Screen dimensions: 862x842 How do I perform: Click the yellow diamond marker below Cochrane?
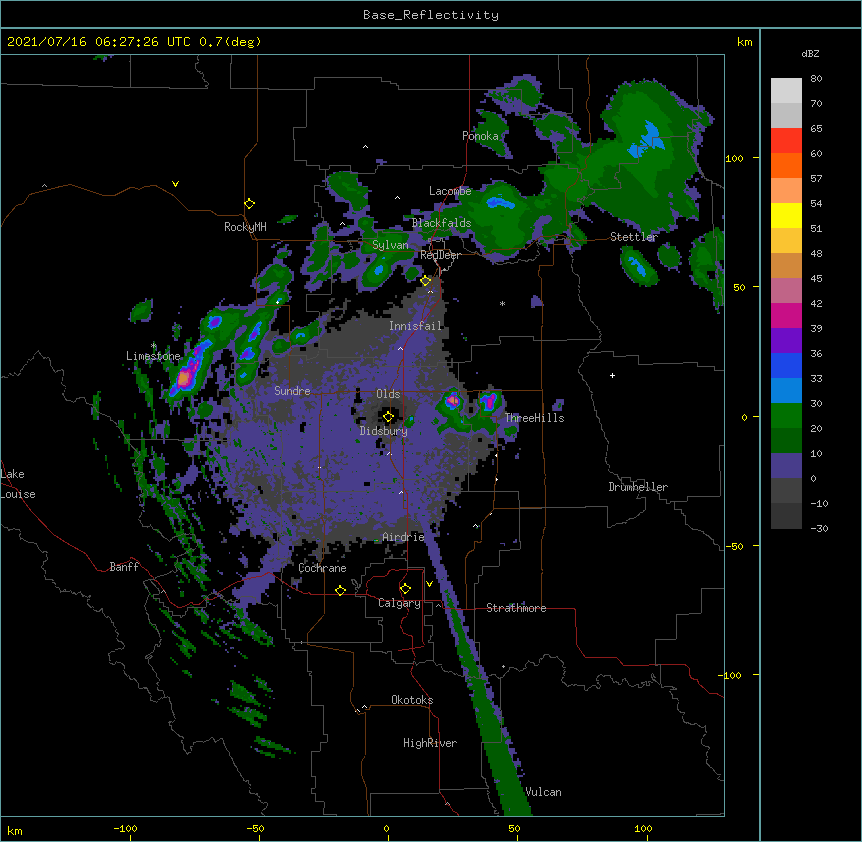click(x=340, y=590)
